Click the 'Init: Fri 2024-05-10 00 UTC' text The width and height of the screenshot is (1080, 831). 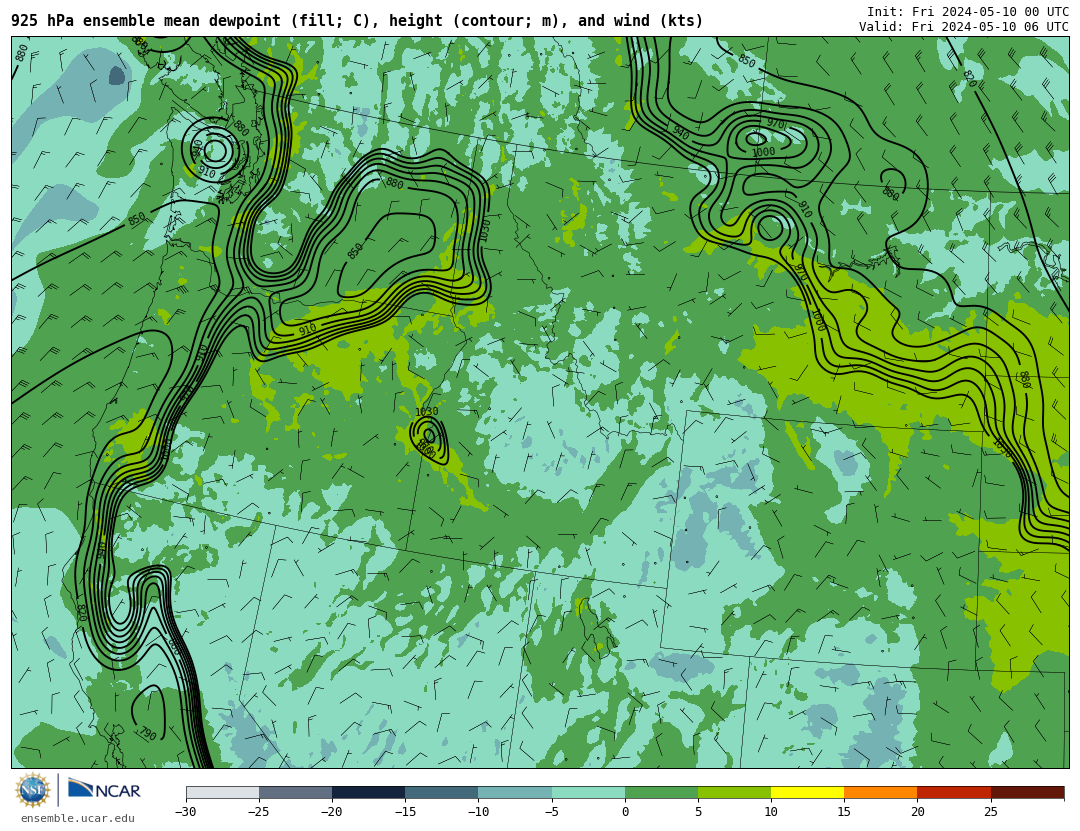[968, 12]
